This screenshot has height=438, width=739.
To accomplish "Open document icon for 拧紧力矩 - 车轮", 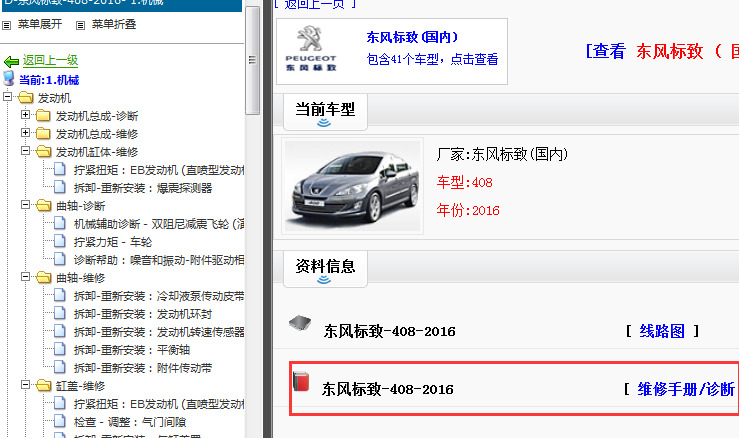I will 60,241.
